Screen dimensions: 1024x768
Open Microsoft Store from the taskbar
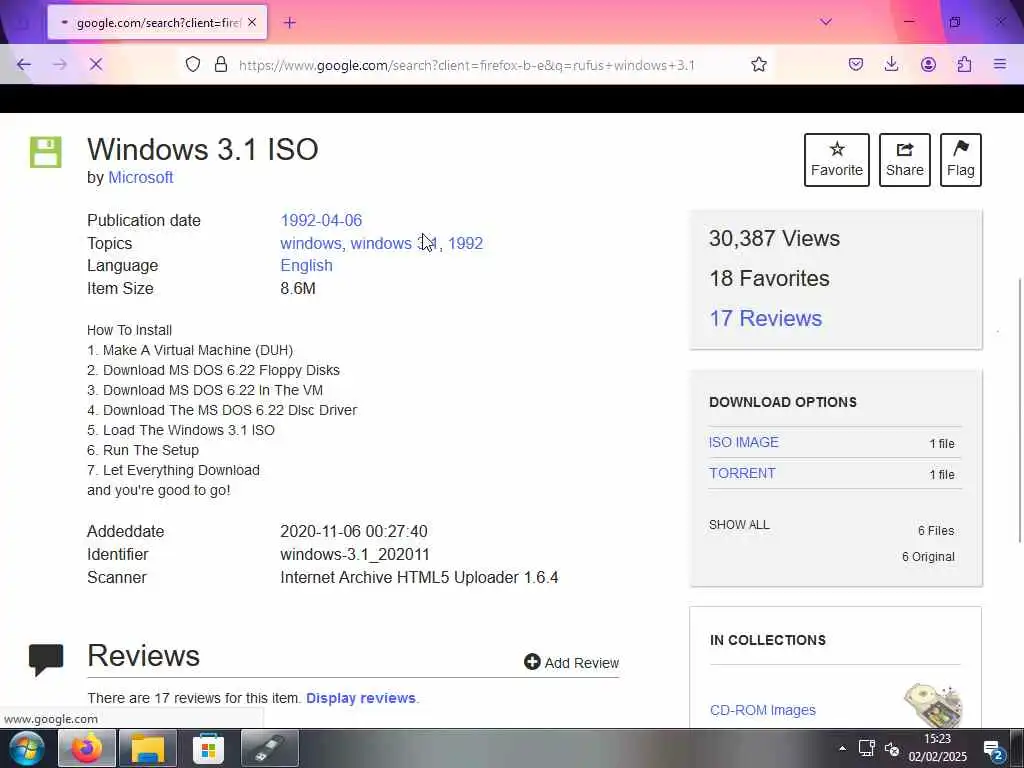[x=208, y=749]
